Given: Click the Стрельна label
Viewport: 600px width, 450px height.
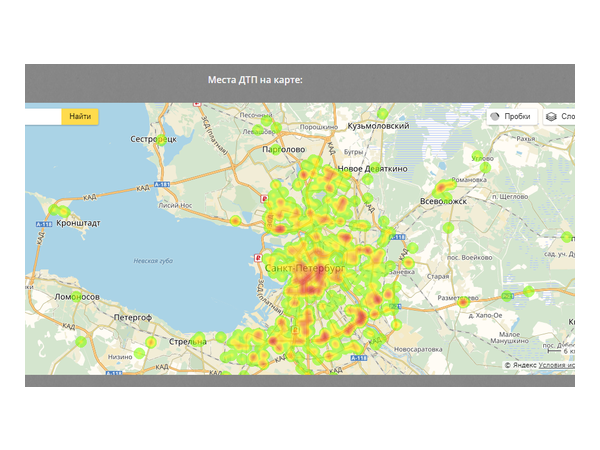Looking at the screenshot, I should 188,342.
